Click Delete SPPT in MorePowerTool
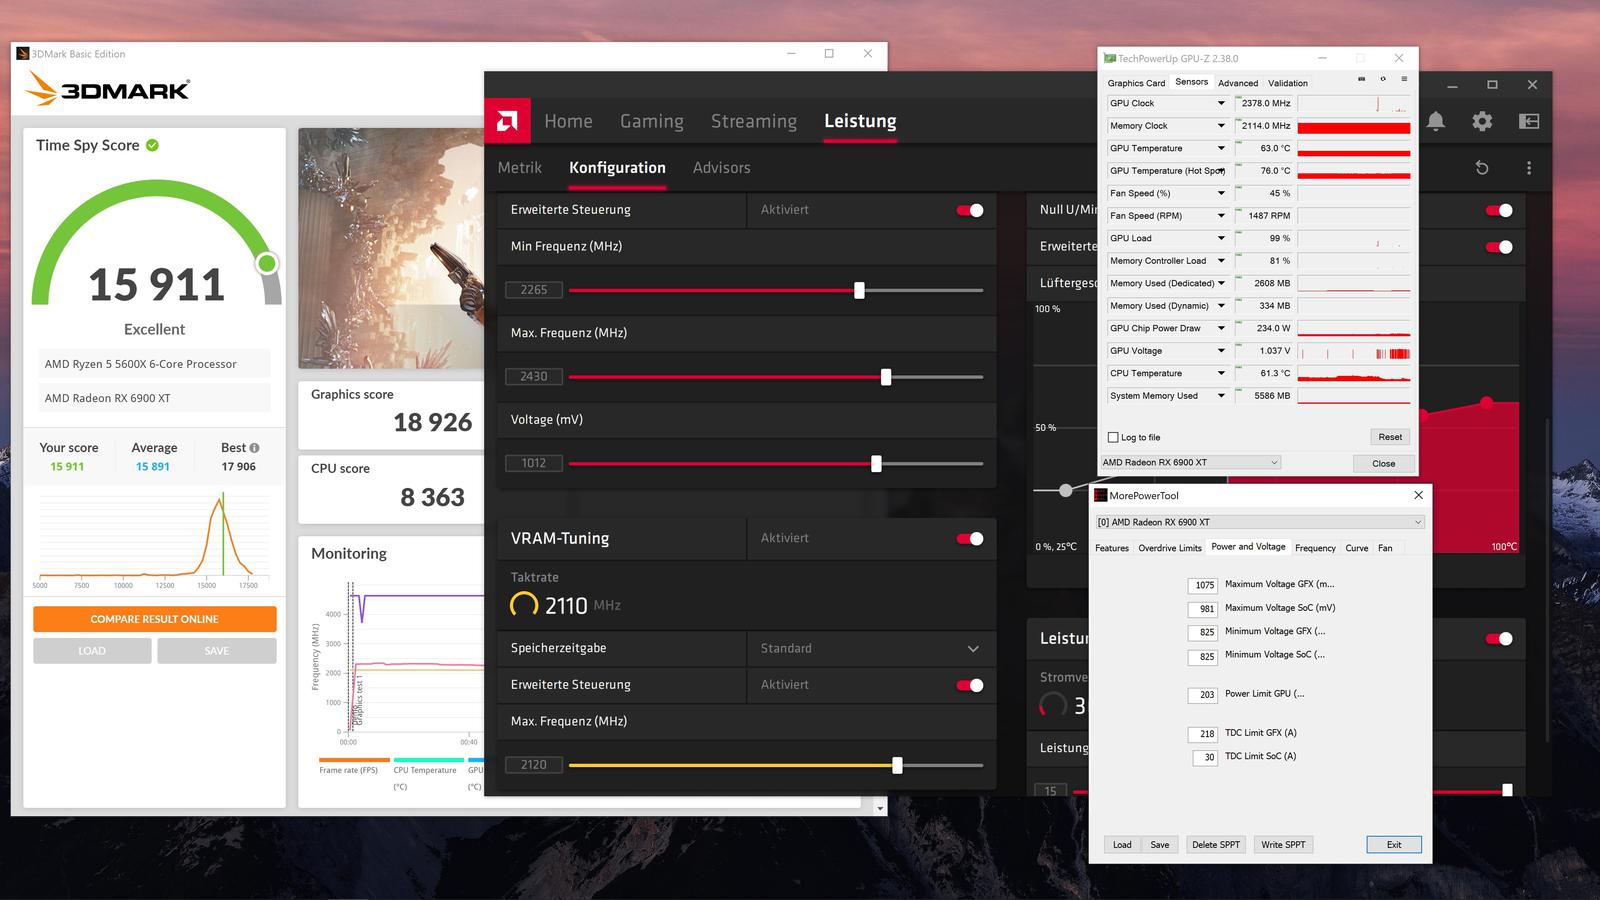Screen dimensions: 1600x900 [1215, 845]
